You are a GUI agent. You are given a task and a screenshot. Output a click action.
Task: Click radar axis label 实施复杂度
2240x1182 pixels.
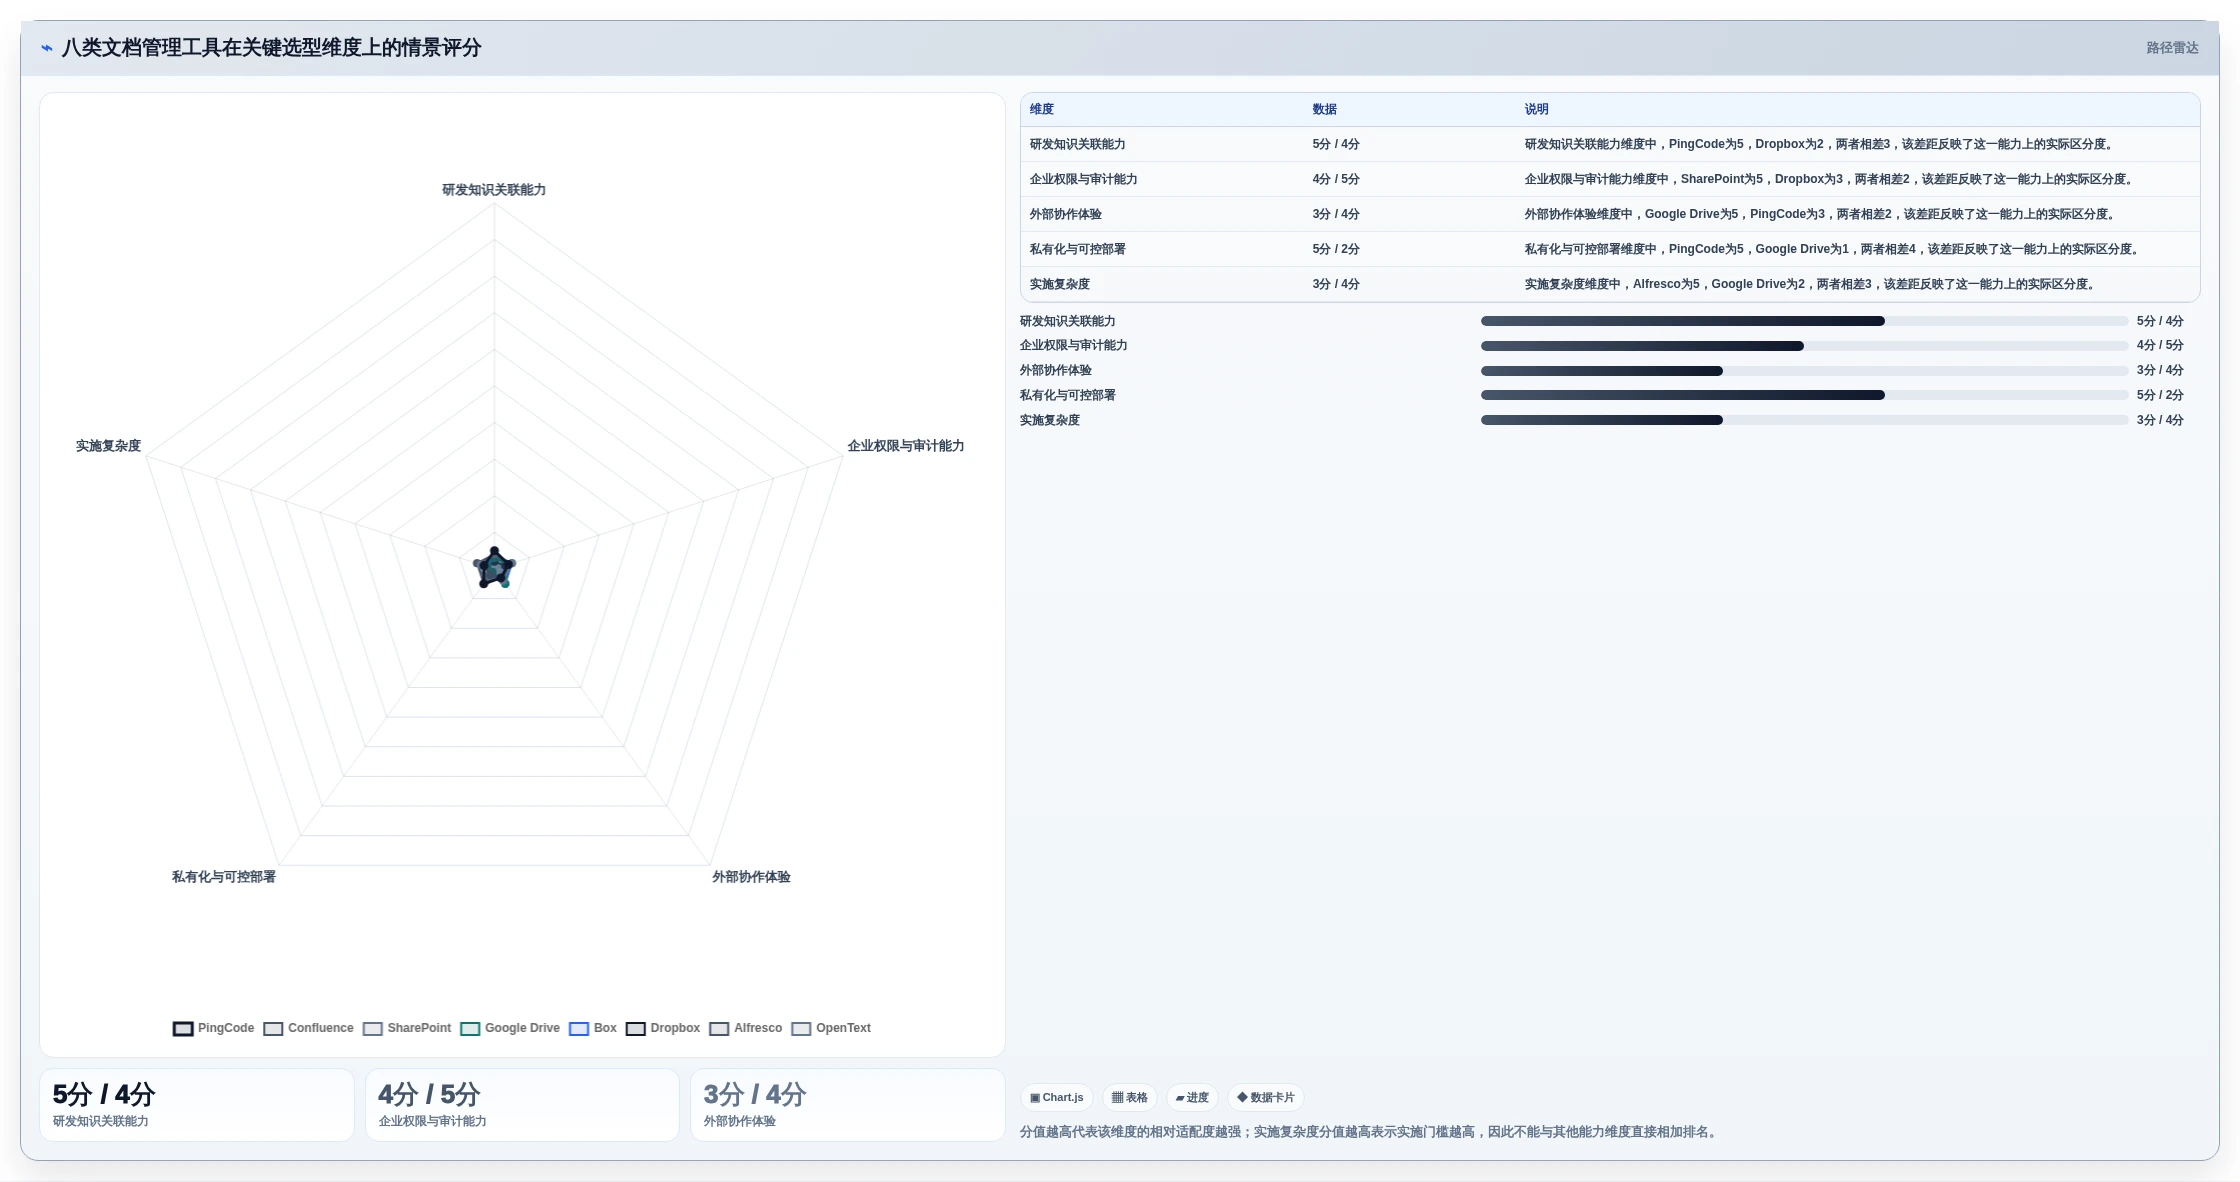click(x=108, y=446)
